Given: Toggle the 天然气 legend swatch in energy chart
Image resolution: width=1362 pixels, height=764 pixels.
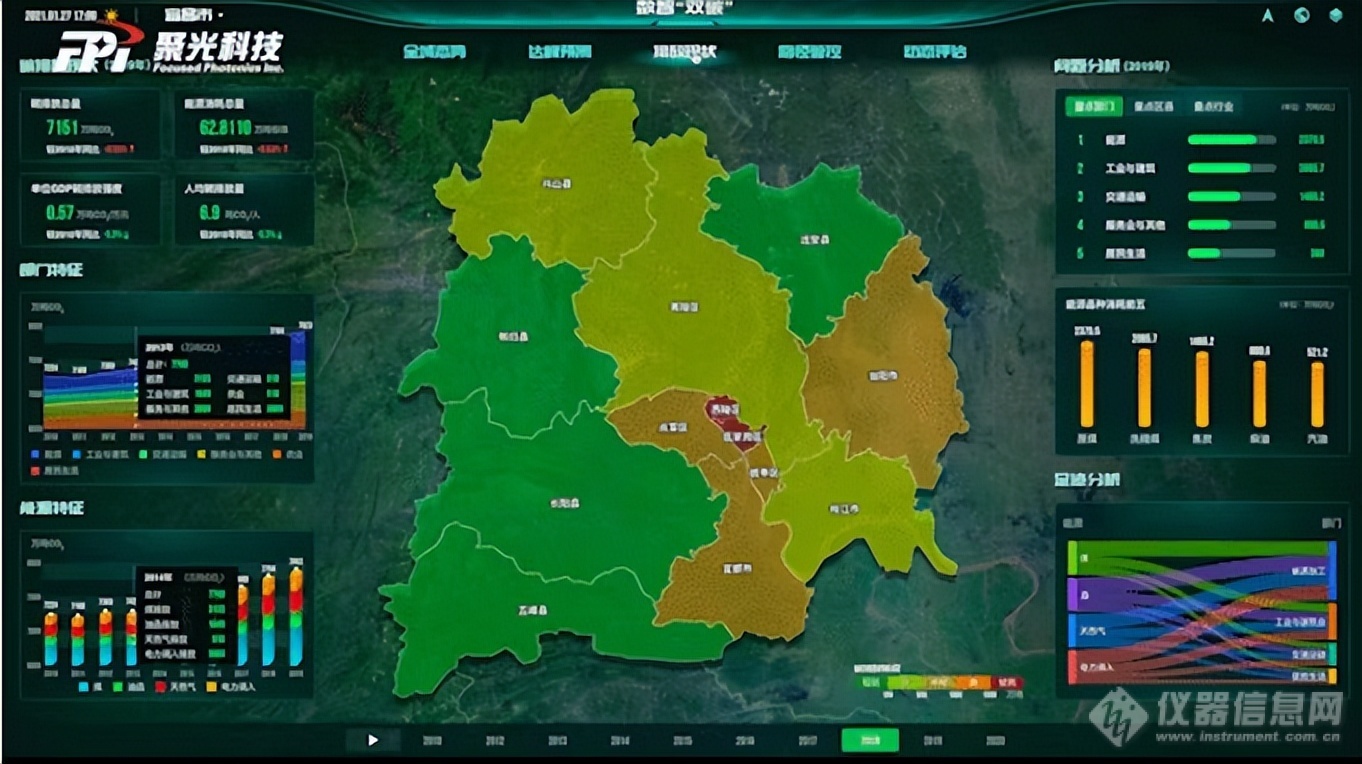Looking at the screenshot, I should (x=160, y=687).
